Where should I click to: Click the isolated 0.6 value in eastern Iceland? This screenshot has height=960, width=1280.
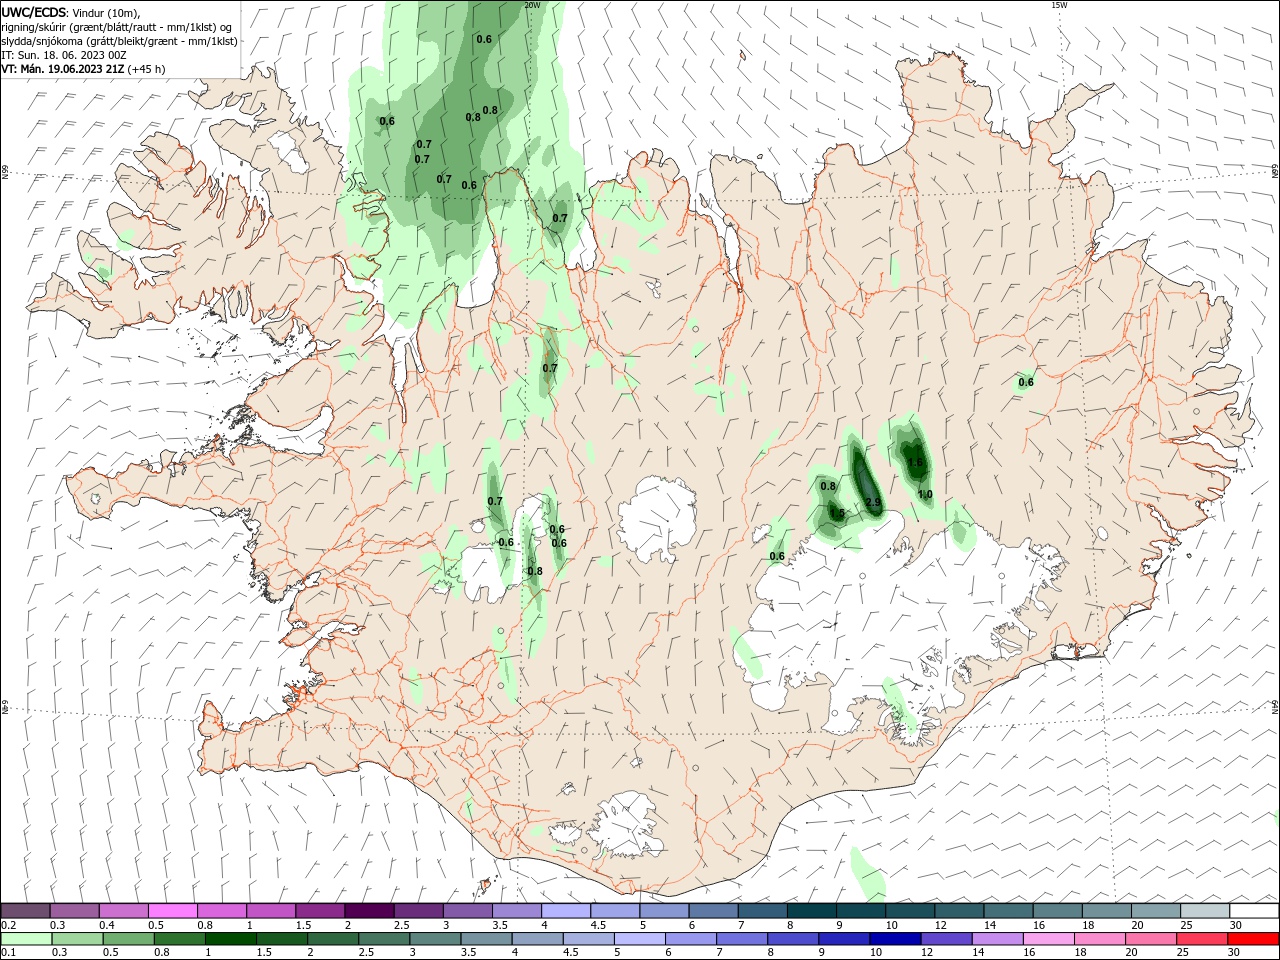(x=1026, y=382)
